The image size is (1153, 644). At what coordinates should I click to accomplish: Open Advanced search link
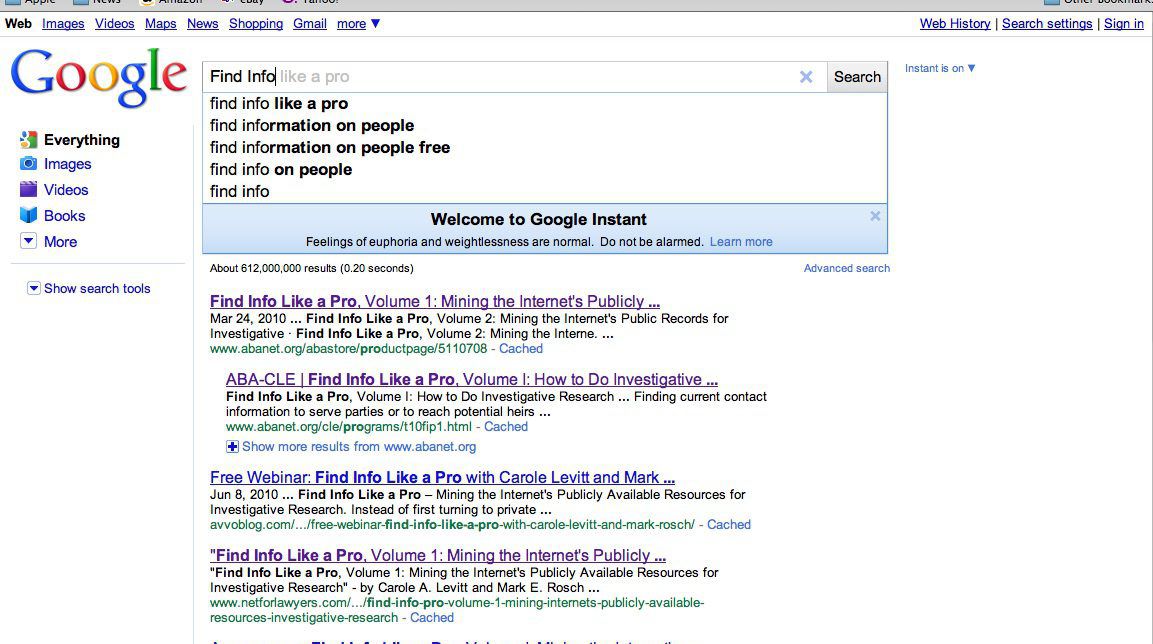click(x=846, y=268)
